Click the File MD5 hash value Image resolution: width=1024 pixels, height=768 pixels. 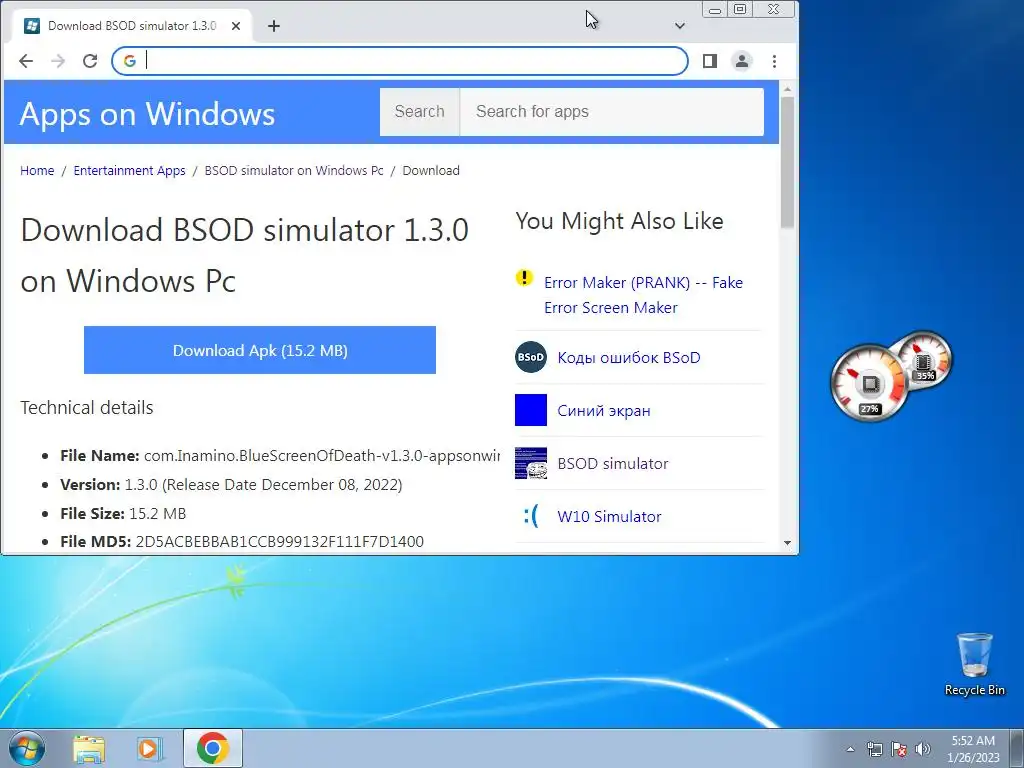[x=280, y=541]
